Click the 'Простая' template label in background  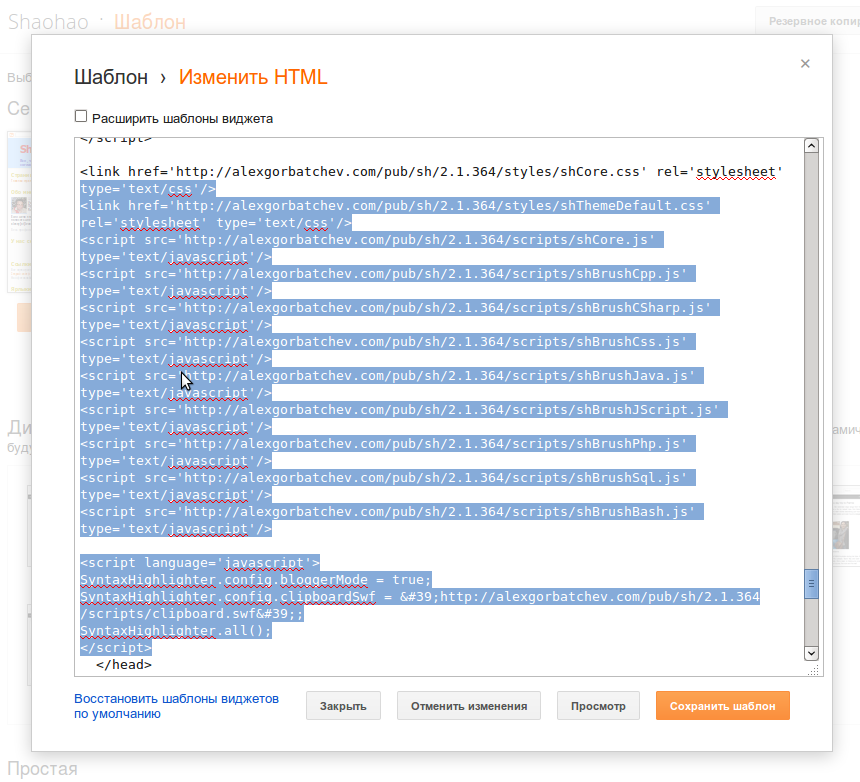point(42,769)
